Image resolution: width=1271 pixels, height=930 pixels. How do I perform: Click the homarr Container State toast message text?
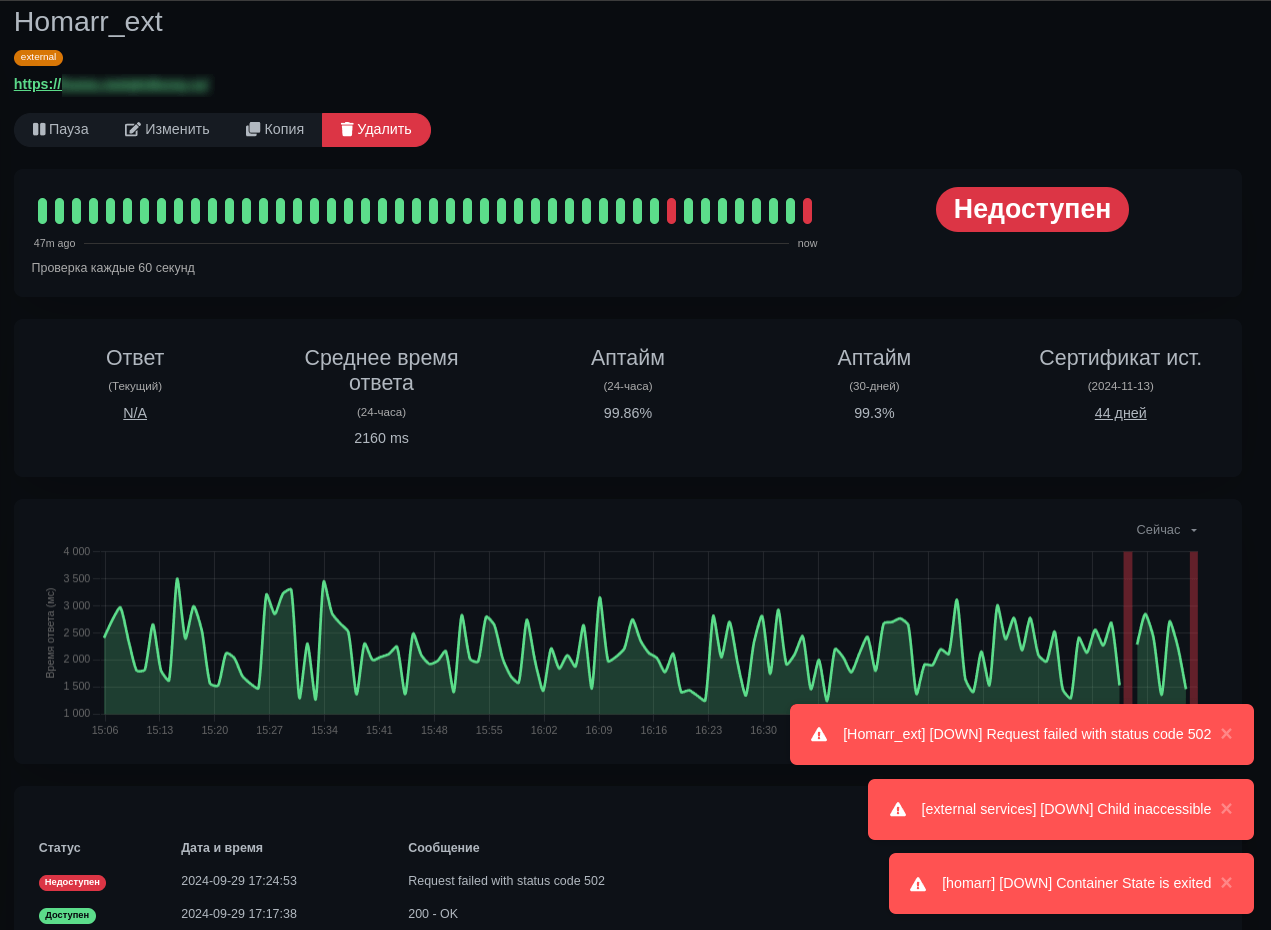point(1076,883)
